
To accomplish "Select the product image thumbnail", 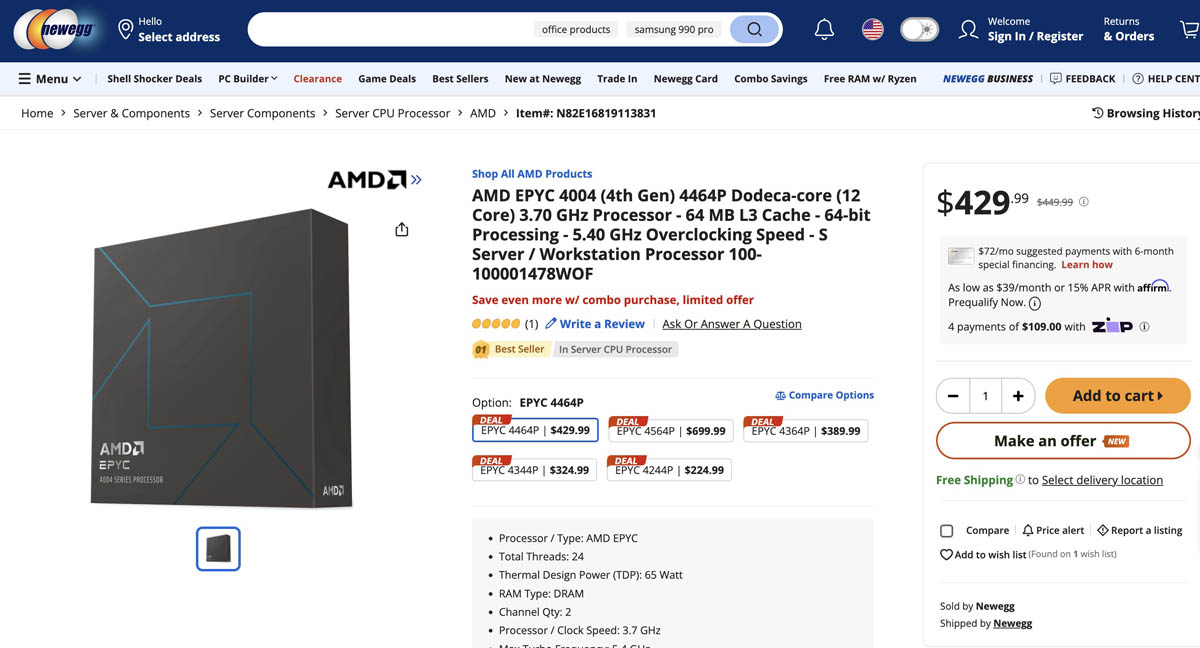I will pyautogui.click(x=218, y=549).
